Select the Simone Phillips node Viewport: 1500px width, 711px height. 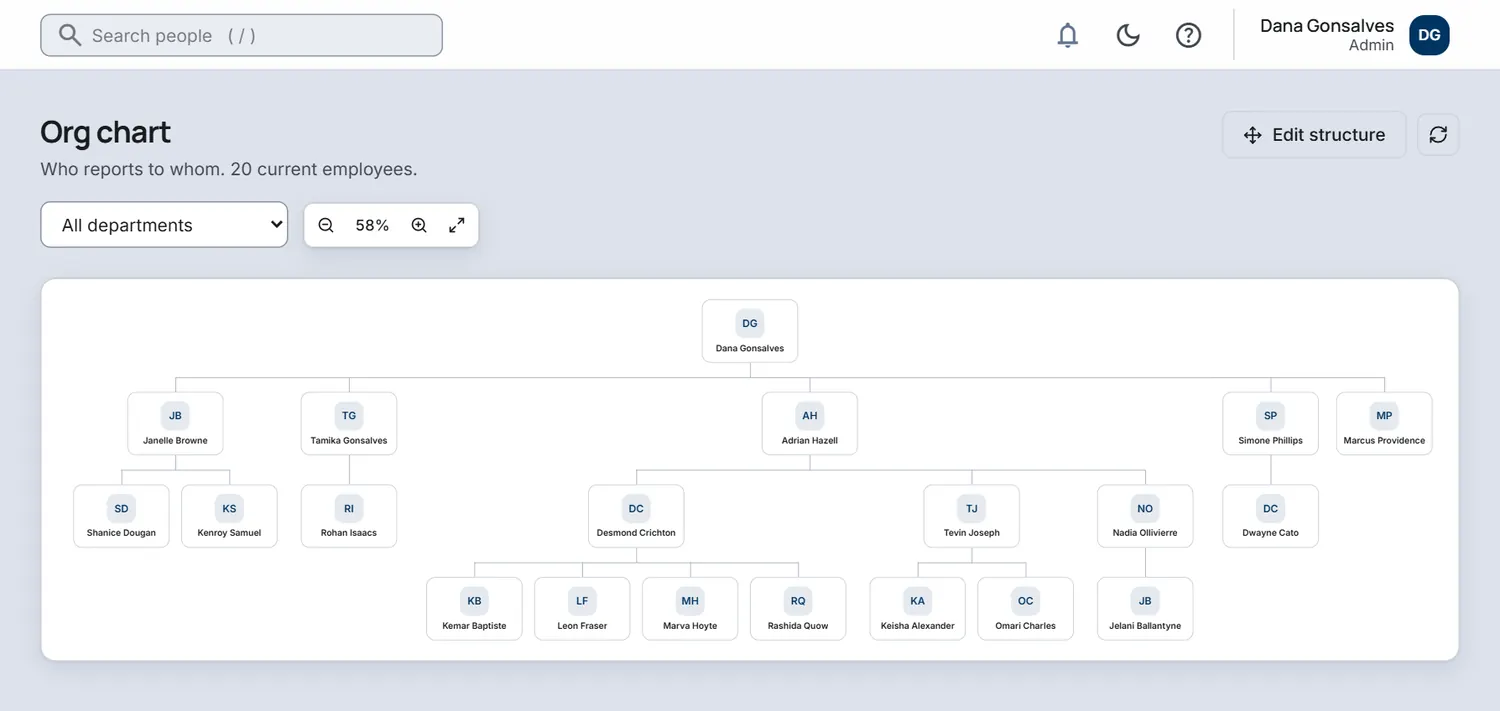pyautogui.click(x=1271, y=423)
